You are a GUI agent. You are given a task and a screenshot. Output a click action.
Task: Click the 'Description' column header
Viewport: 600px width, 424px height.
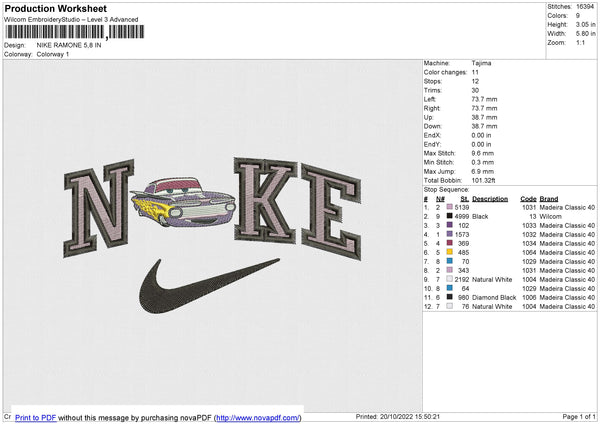(490, 199)
